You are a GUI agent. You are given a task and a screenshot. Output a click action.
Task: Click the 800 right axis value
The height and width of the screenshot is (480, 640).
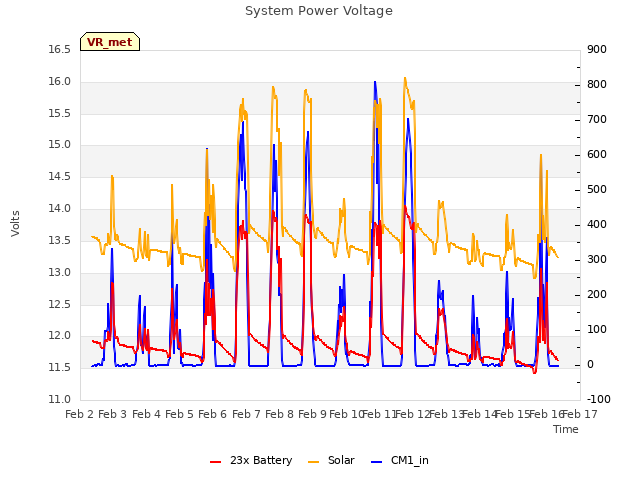click(597, 84)
